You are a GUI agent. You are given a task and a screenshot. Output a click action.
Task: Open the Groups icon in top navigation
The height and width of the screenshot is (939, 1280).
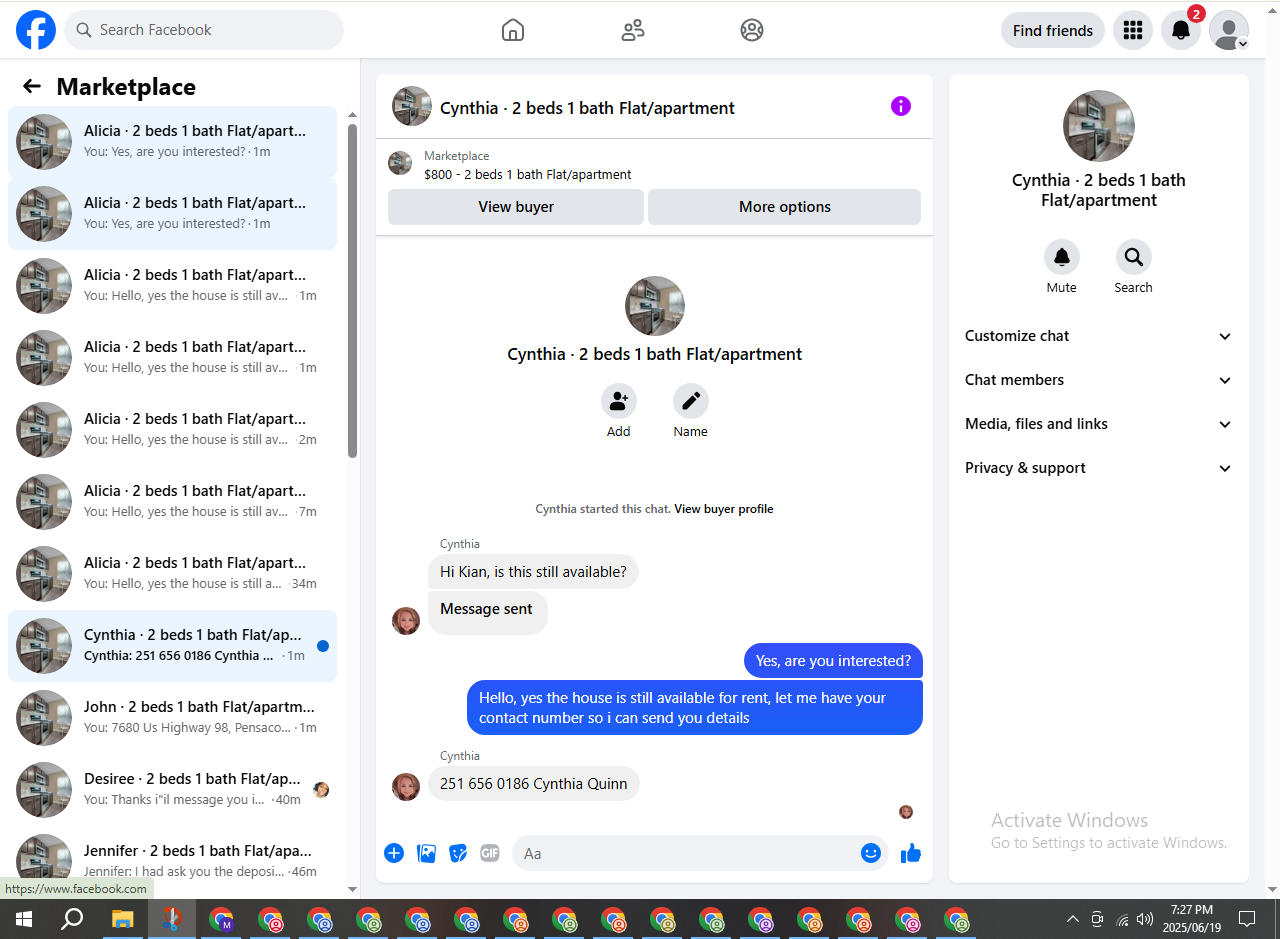pyautogui.click(x=752, y=30)
